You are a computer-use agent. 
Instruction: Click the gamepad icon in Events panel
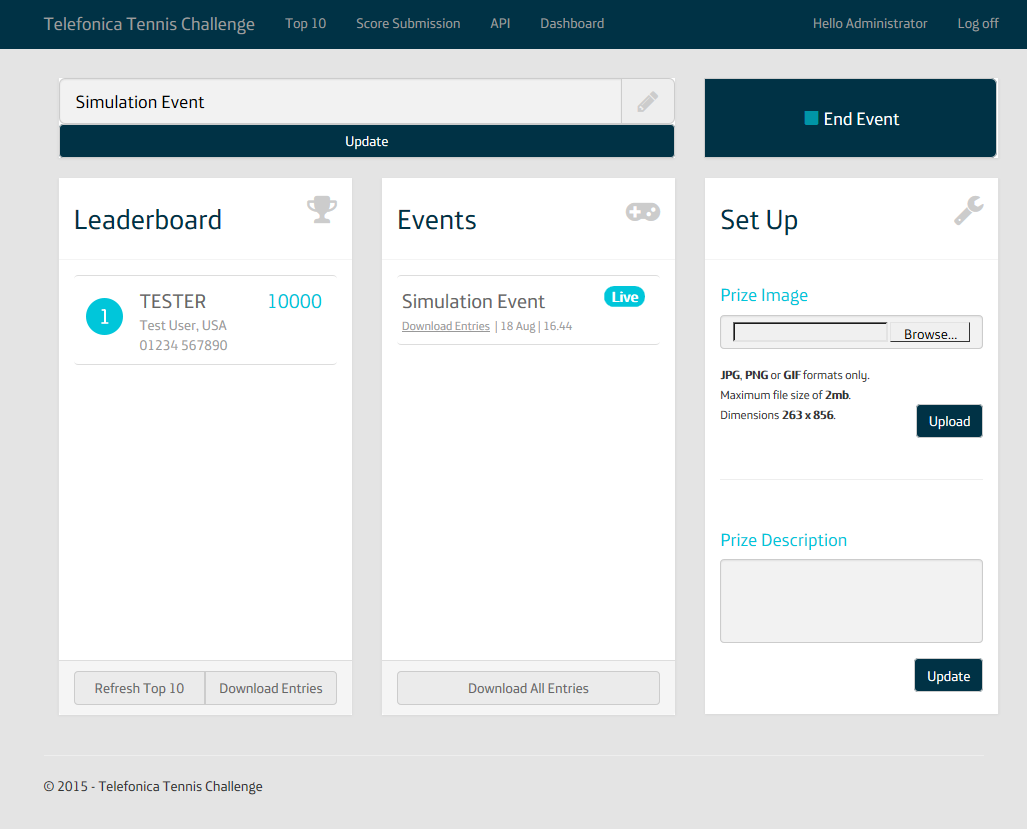click(x=642, y=211)
